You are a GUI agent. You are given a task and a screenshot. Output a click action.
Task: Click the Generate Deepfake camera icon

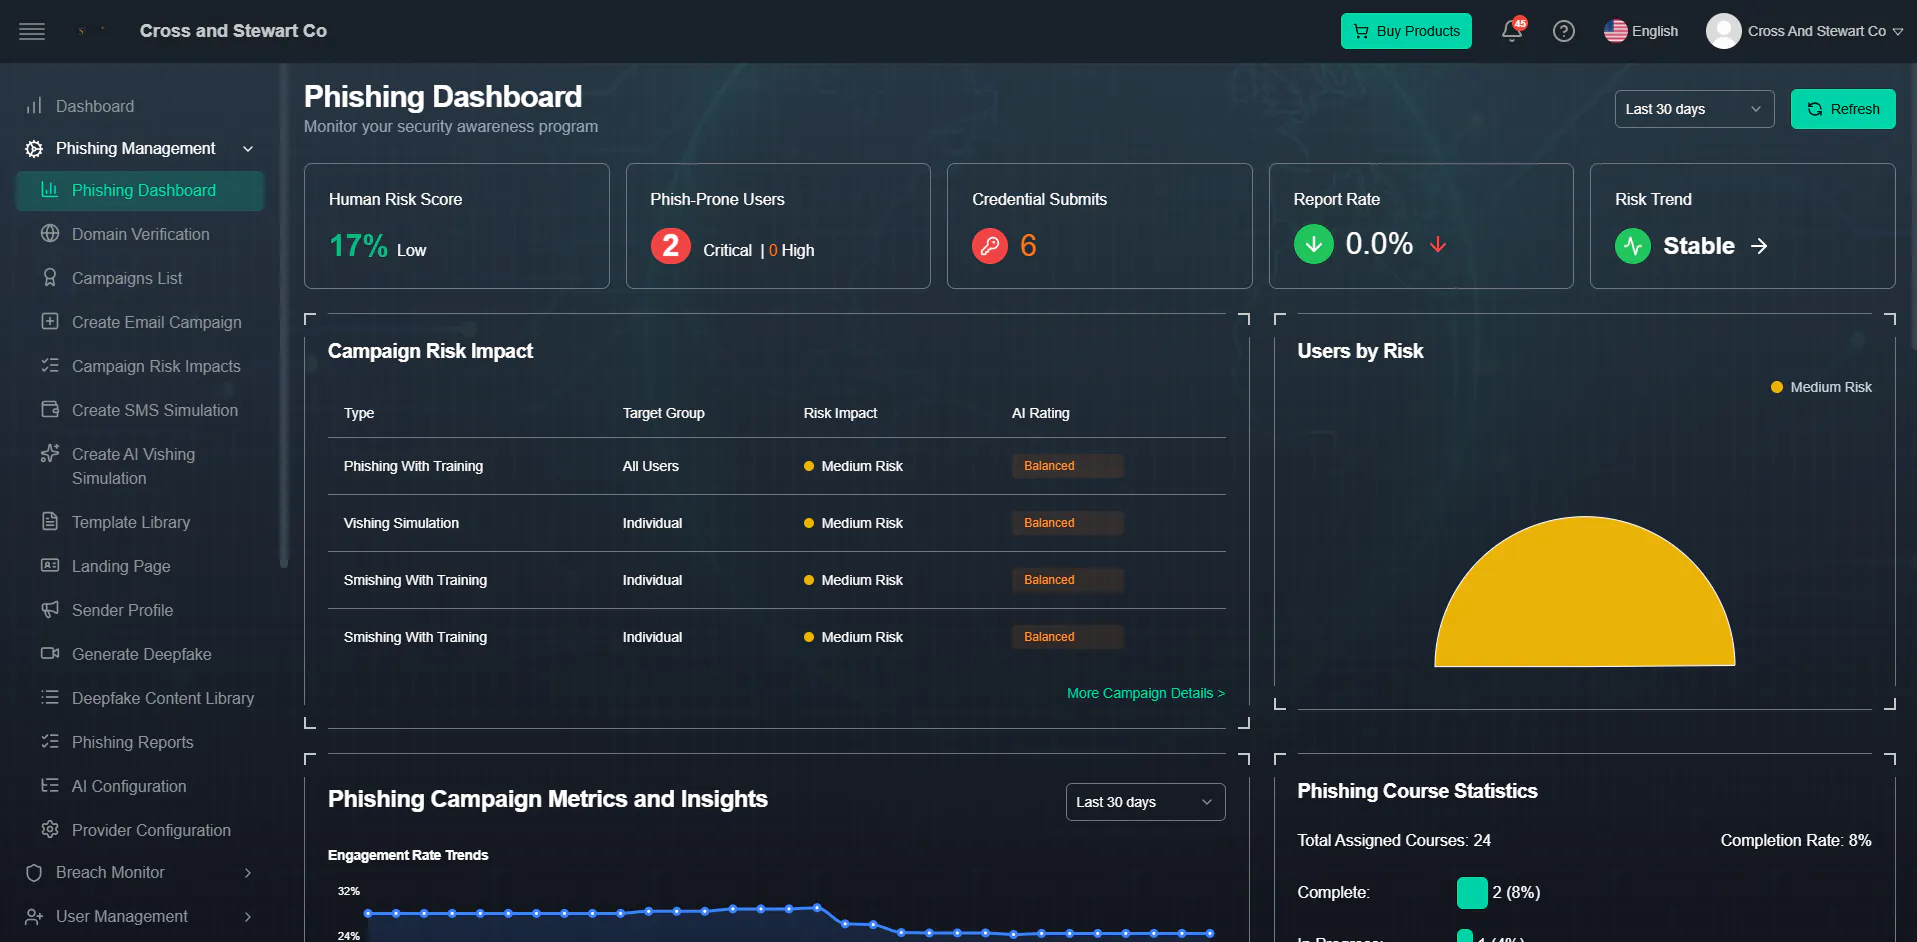click(x=50, y=654)
